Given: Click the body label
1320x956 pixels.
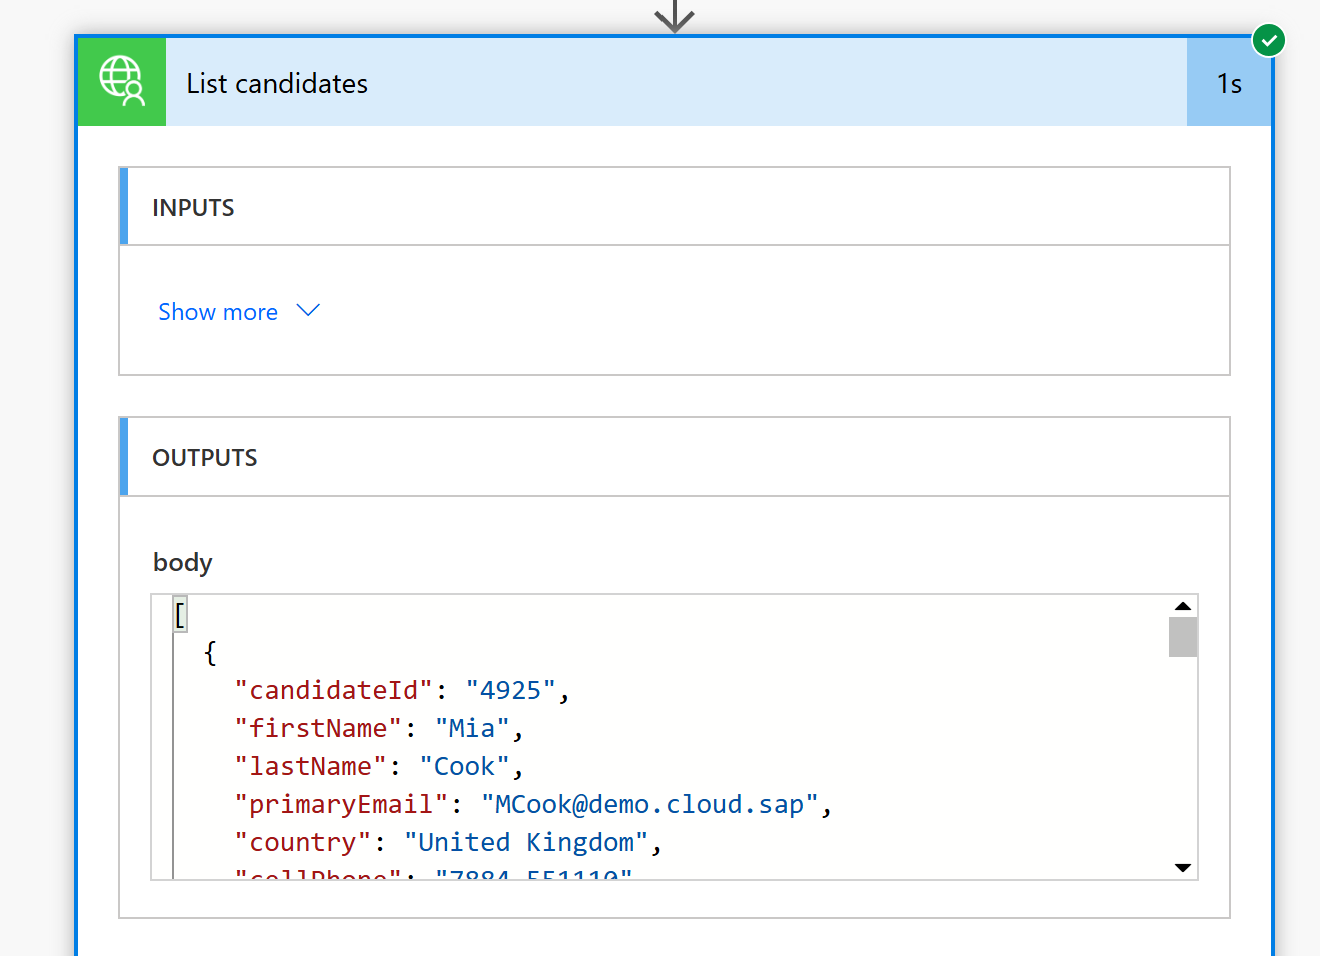Looking at the screenshot, I should 183,563.
